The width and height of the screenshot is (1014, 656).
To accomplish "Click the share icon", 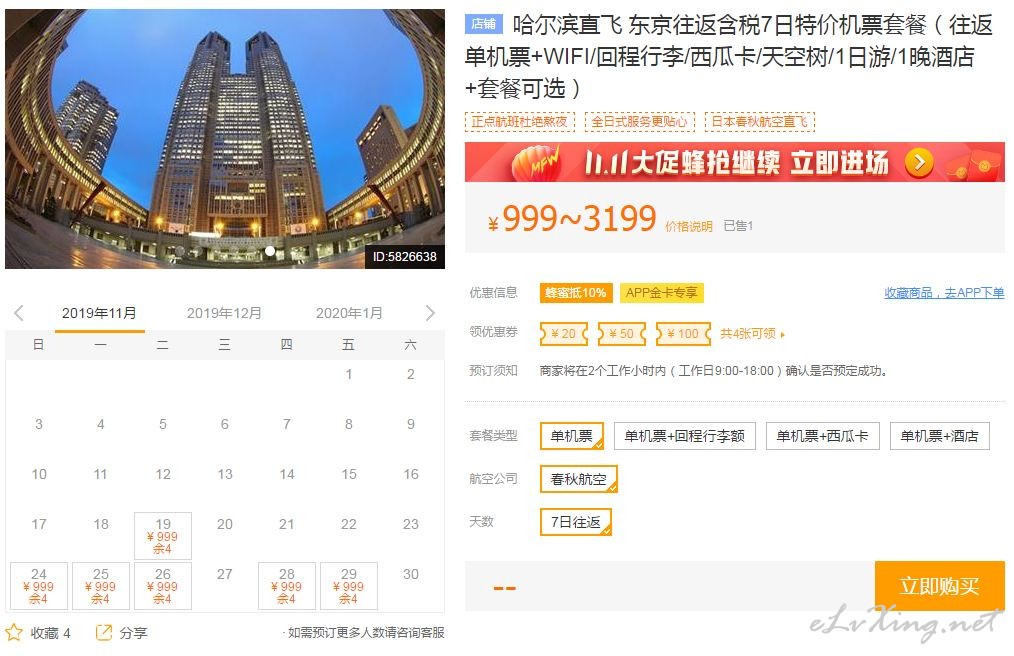I will pos(103,632).
